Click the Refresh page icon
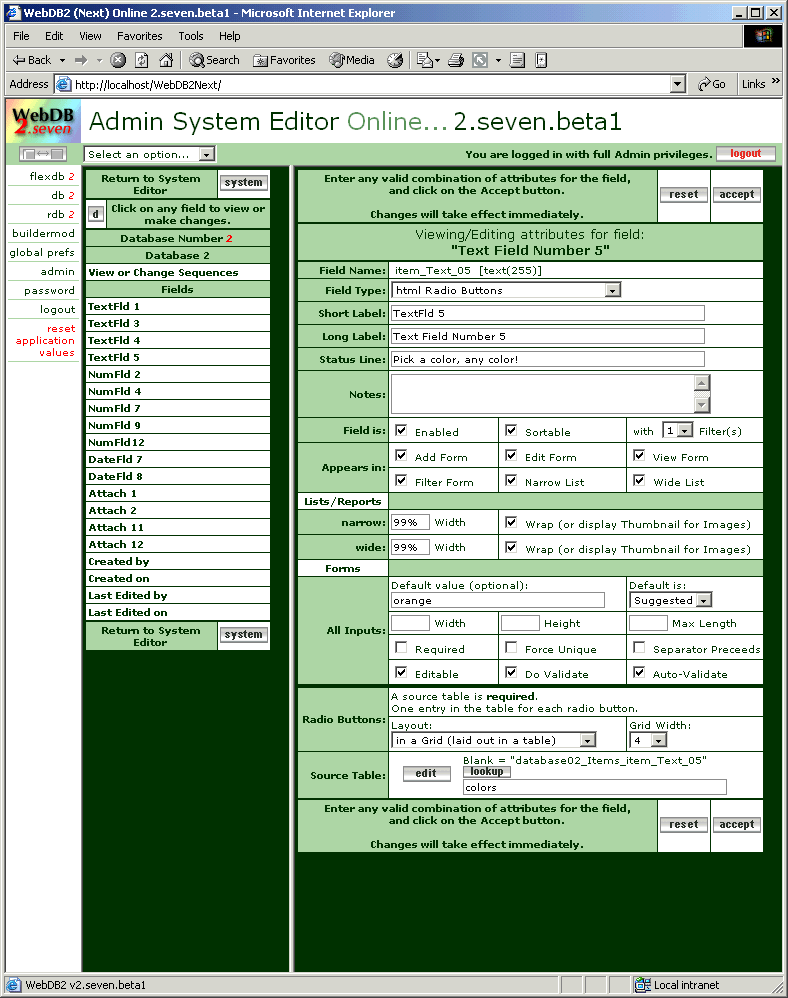This screenshot has width=788, height=998. [142, 60]
